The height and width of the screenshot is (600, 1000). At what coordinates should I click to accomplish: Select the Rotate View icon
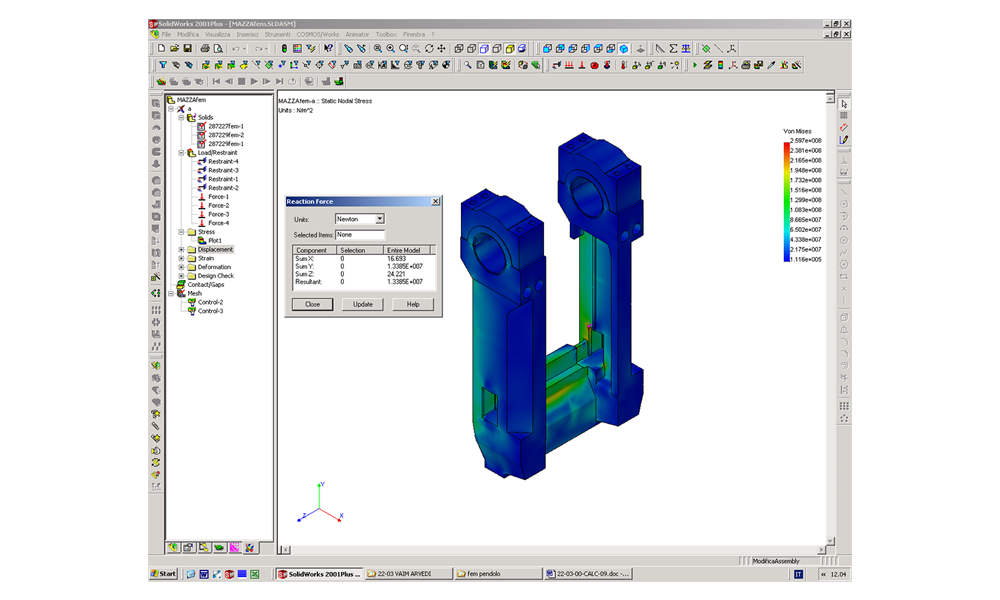pyautogui.click(x=429, y=48)
